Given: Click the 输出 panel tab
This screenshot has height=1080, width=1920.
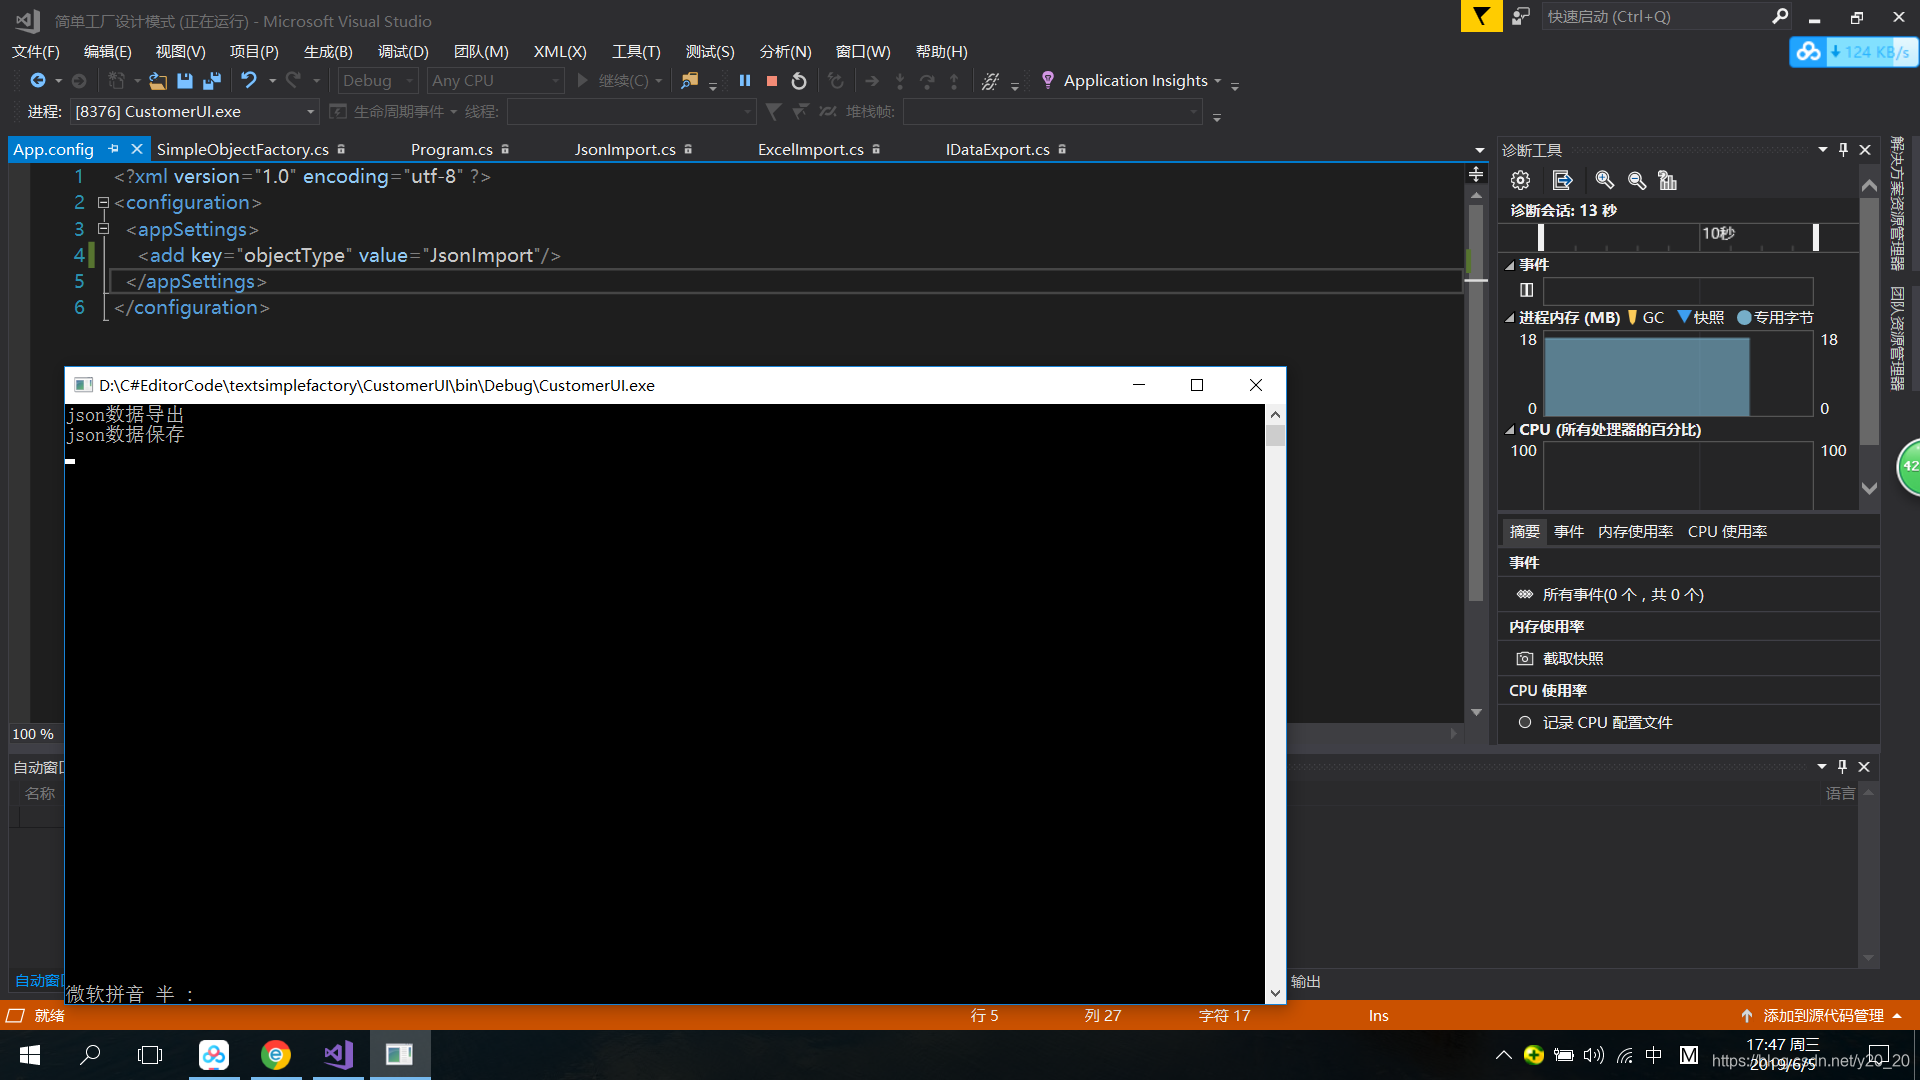Looking at the screenshot, I should pos(1305,982).
